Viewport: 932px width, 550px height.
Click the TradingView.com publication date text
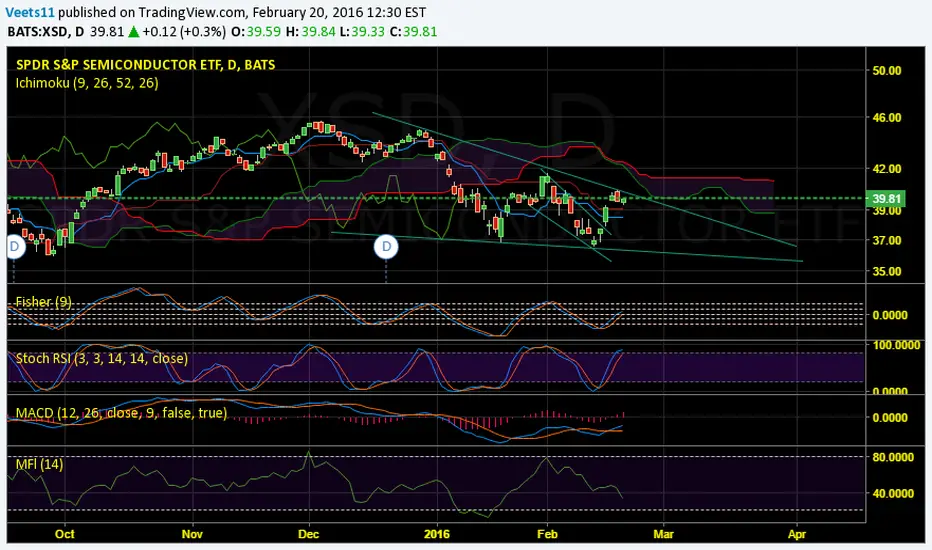282,12
